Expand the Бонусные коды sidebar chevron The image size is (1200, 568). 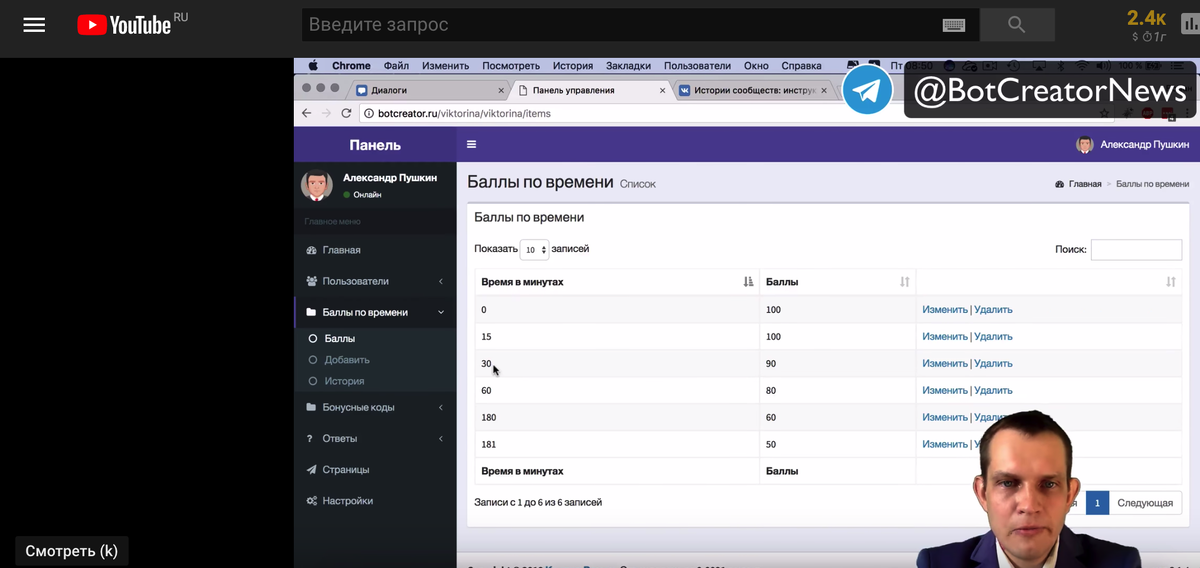click(x=441, y=408)
